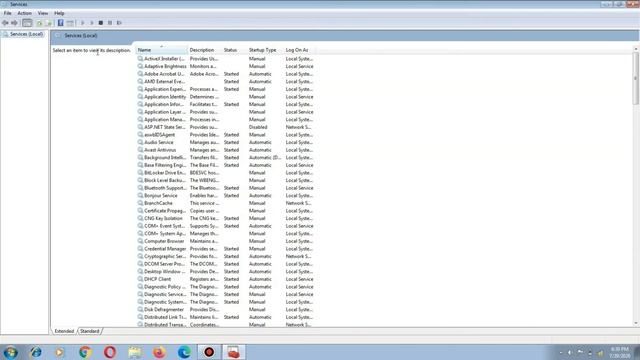This screenshot has width=640, height=360.
Task: Click the Show/Hide Action Pane toolbar icon
Action: pos(70,23)
